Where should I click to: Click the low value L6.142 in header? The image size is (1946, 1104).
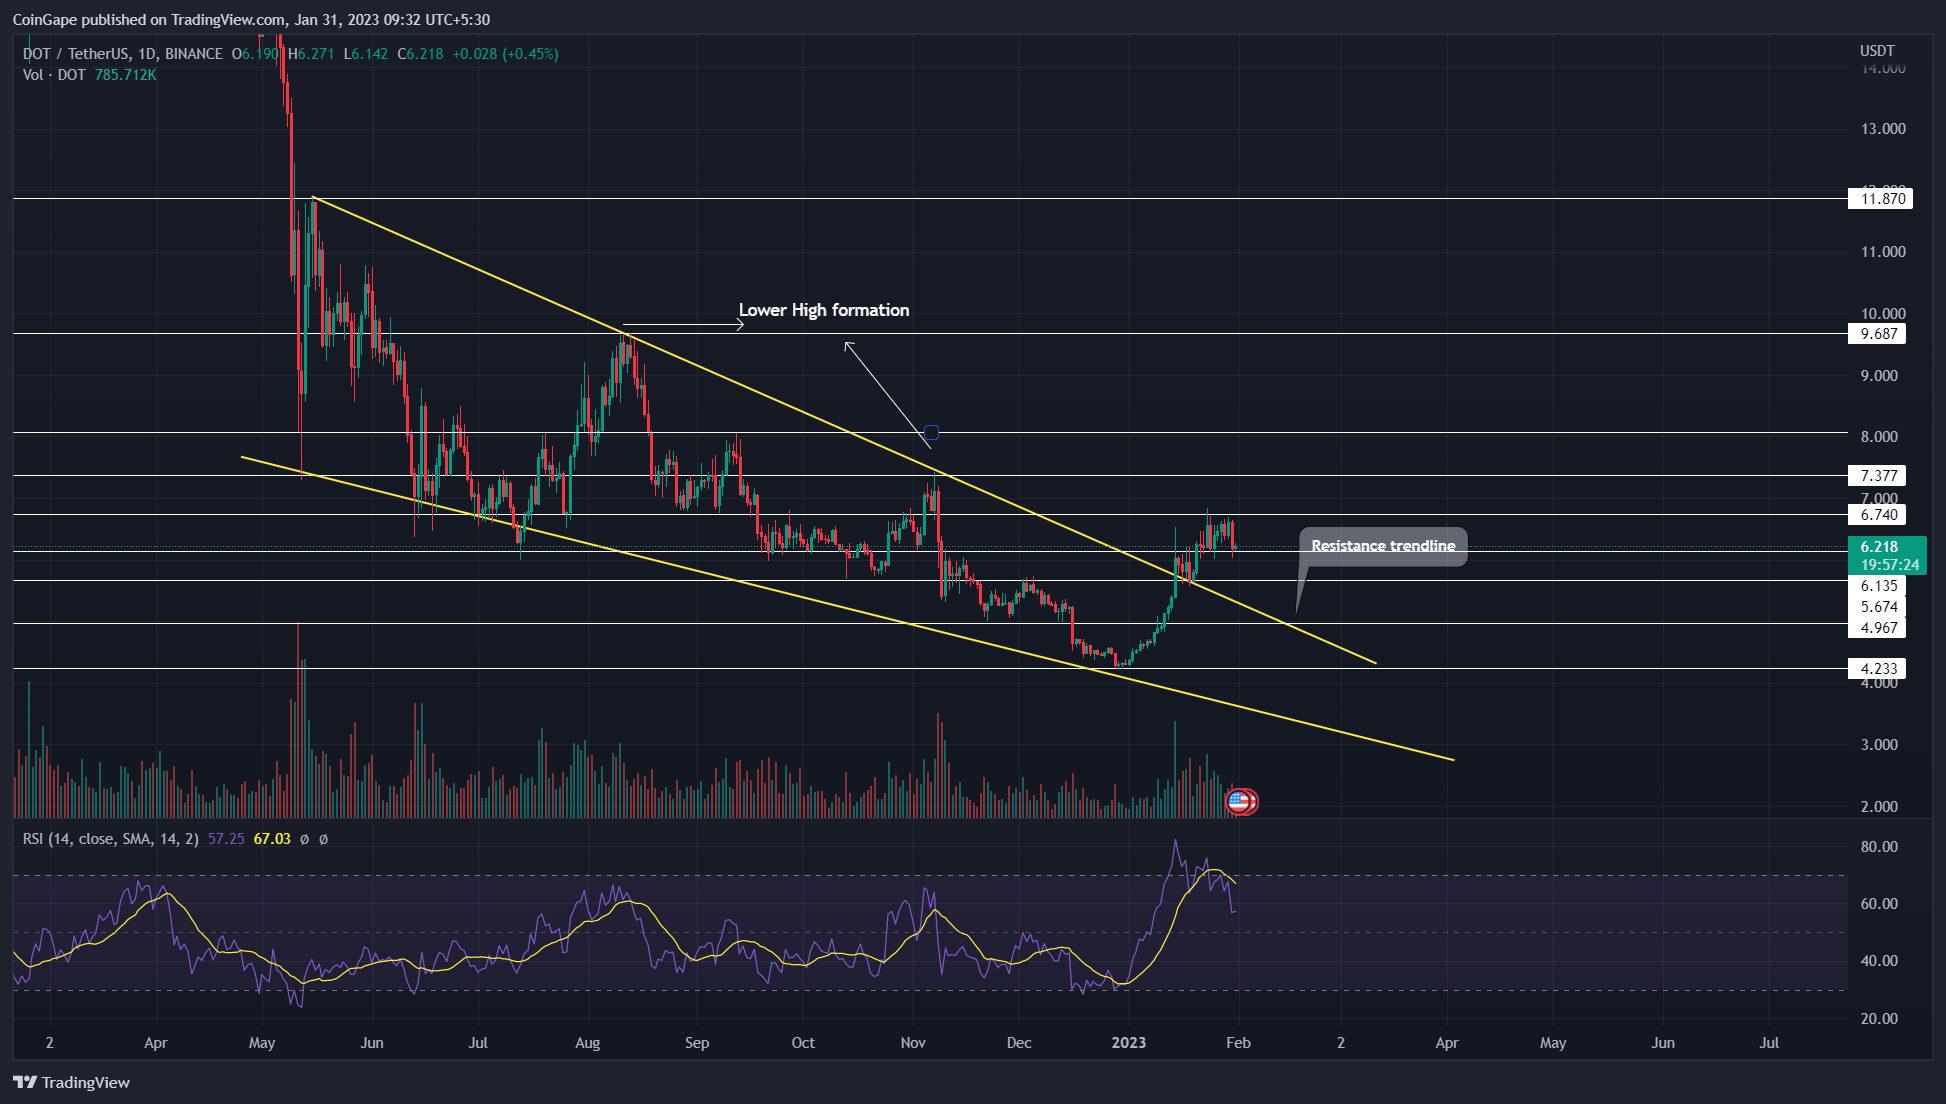(x=365, y=54)
